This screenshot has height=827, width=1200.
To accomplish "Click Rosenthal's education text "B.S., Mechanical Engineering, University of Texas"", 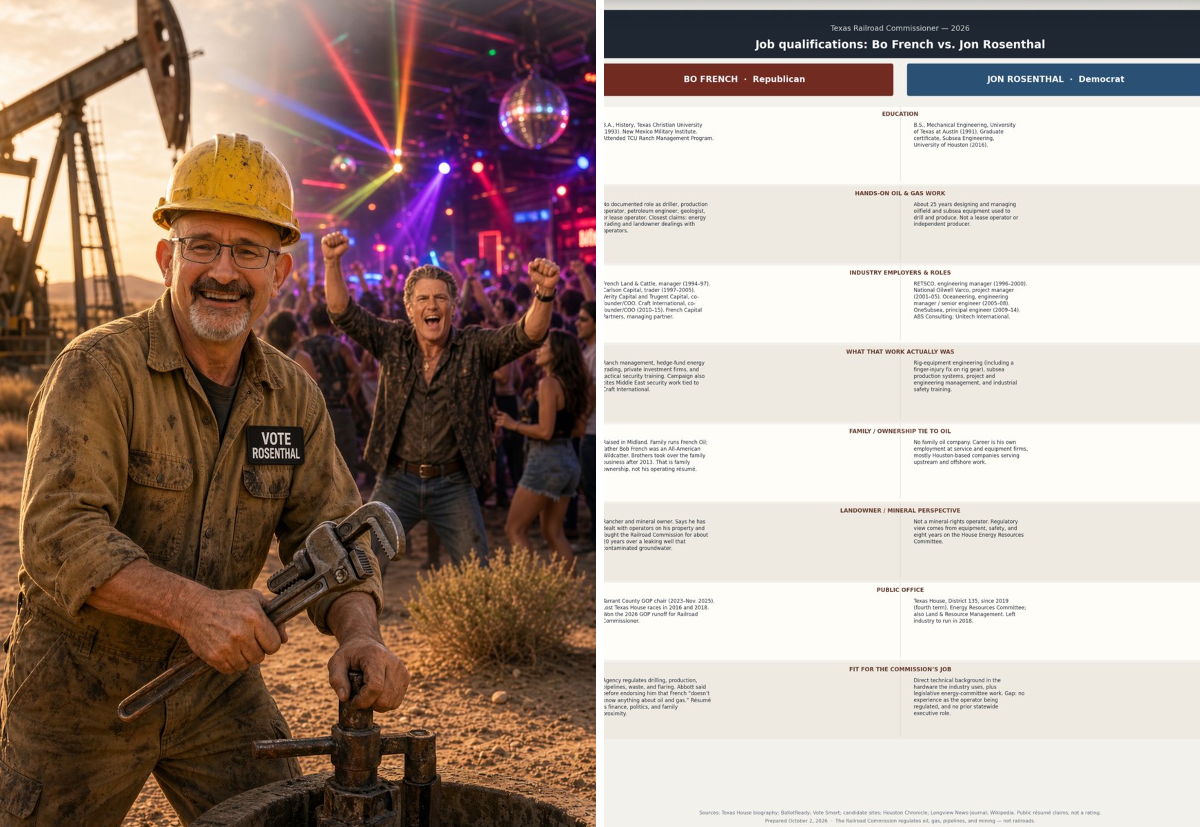I will click(964, 135).
